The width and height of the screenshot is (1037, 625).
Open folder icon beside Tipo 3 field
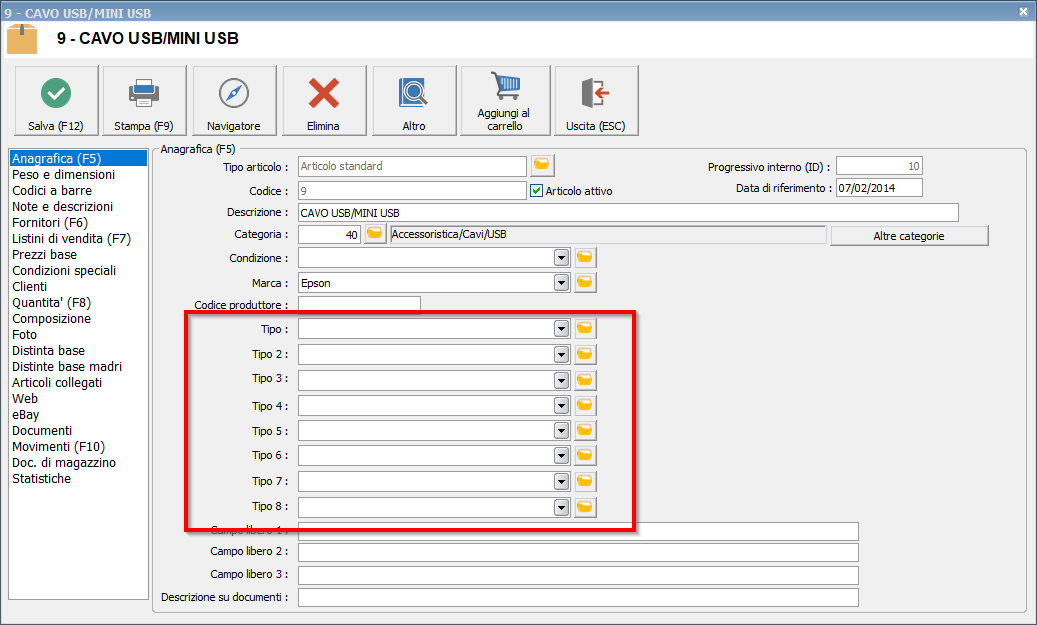[585, 380]
